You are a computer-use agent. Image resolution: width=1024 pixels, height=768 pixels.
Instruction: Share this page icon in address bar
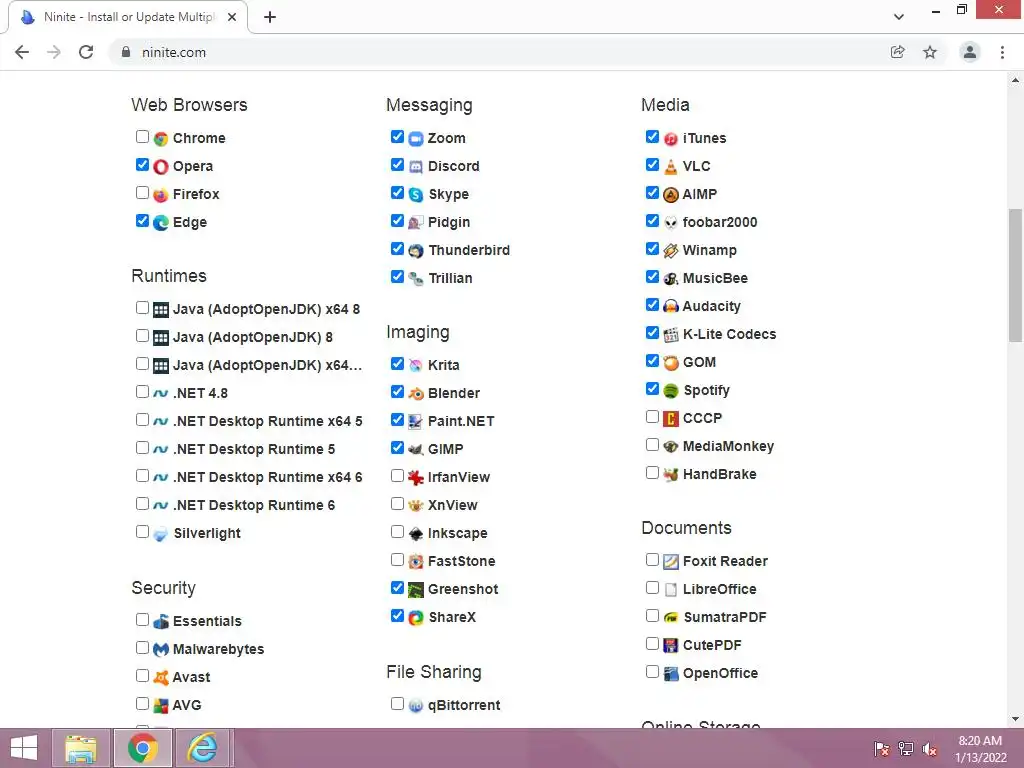click(x=898, y=52)
